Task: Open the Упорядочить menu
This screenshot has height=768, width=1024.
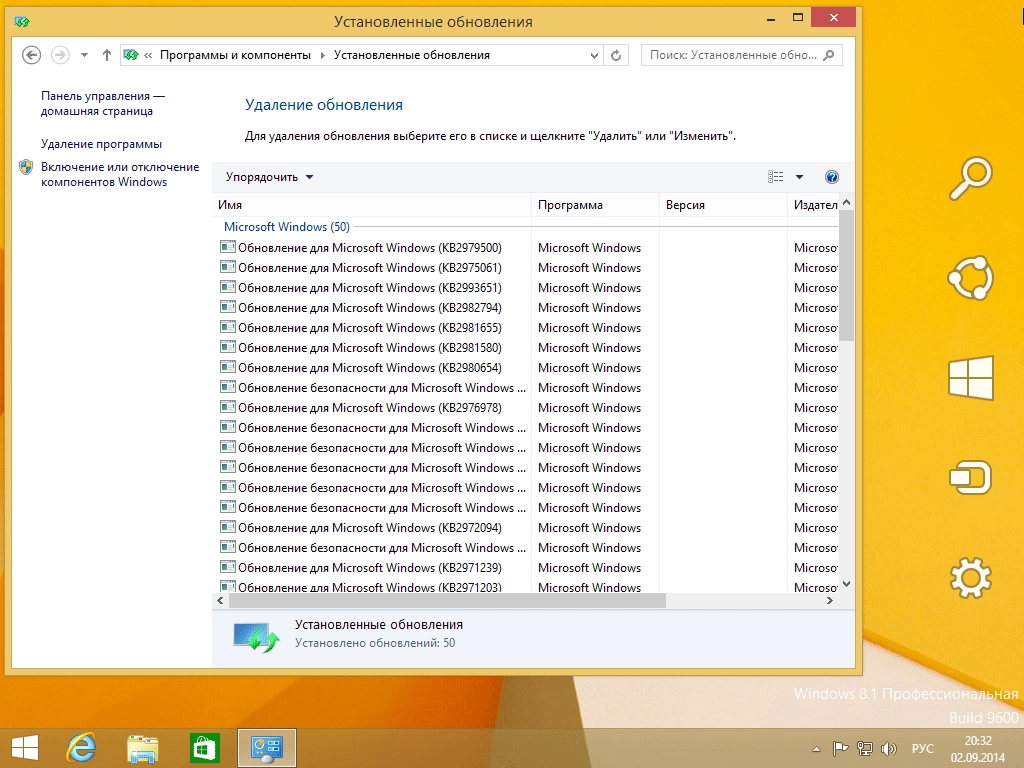Action: tap(269, 177)
